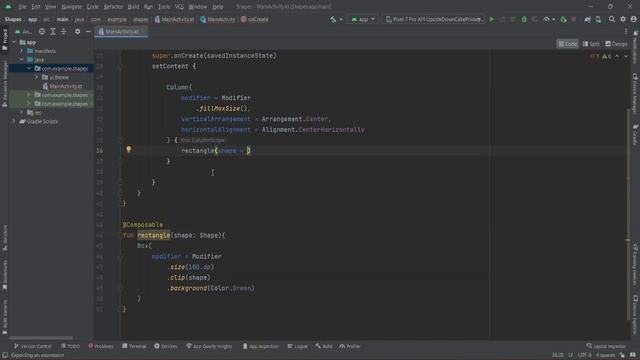Open Notifications side tab on right edge
This screenshot has height=360, width=640.
click(635, 46)
